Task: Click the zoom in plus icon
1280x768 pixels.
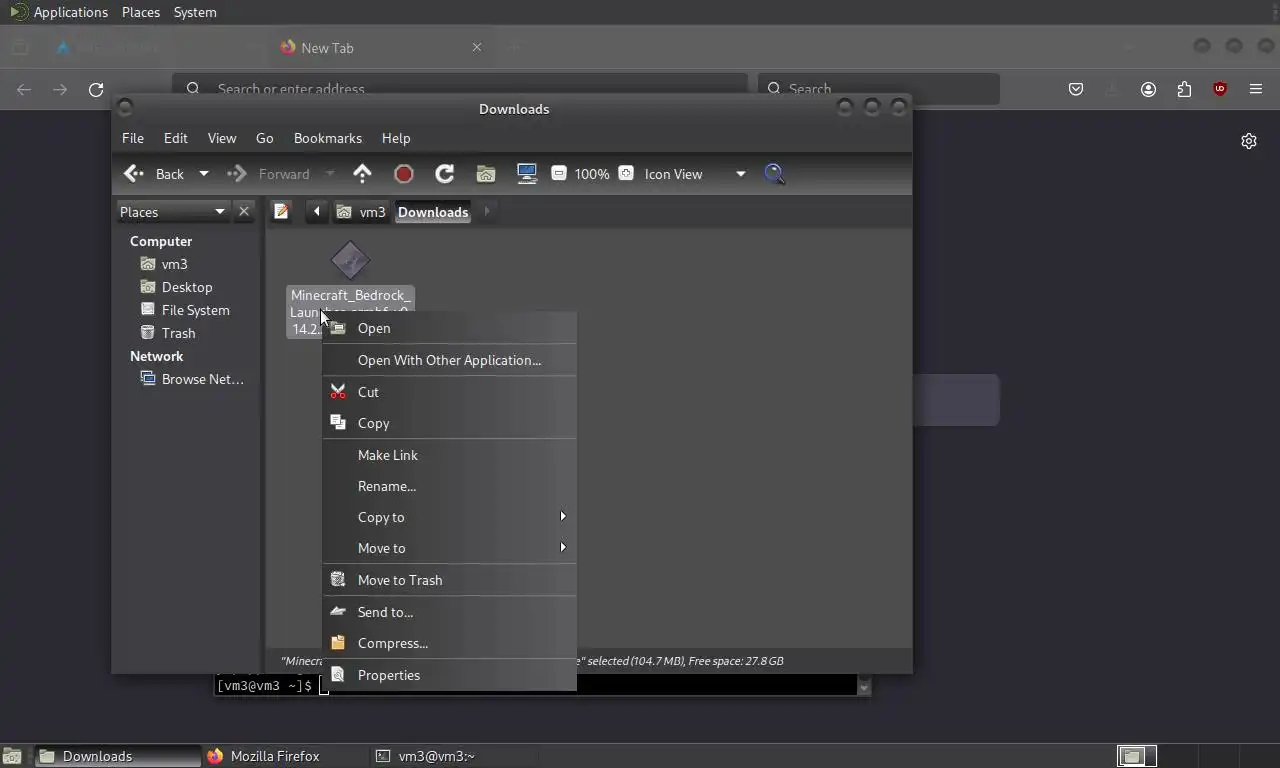Action: point(626,173)
